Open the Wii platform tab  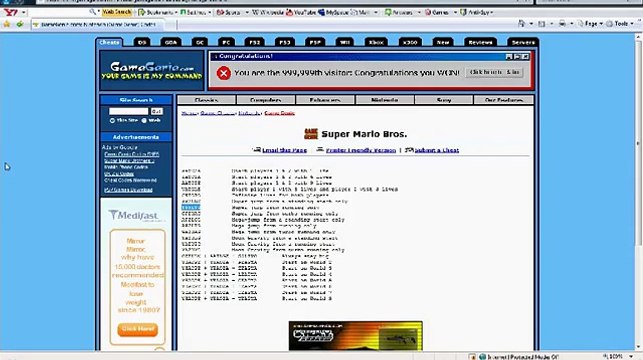344,42
